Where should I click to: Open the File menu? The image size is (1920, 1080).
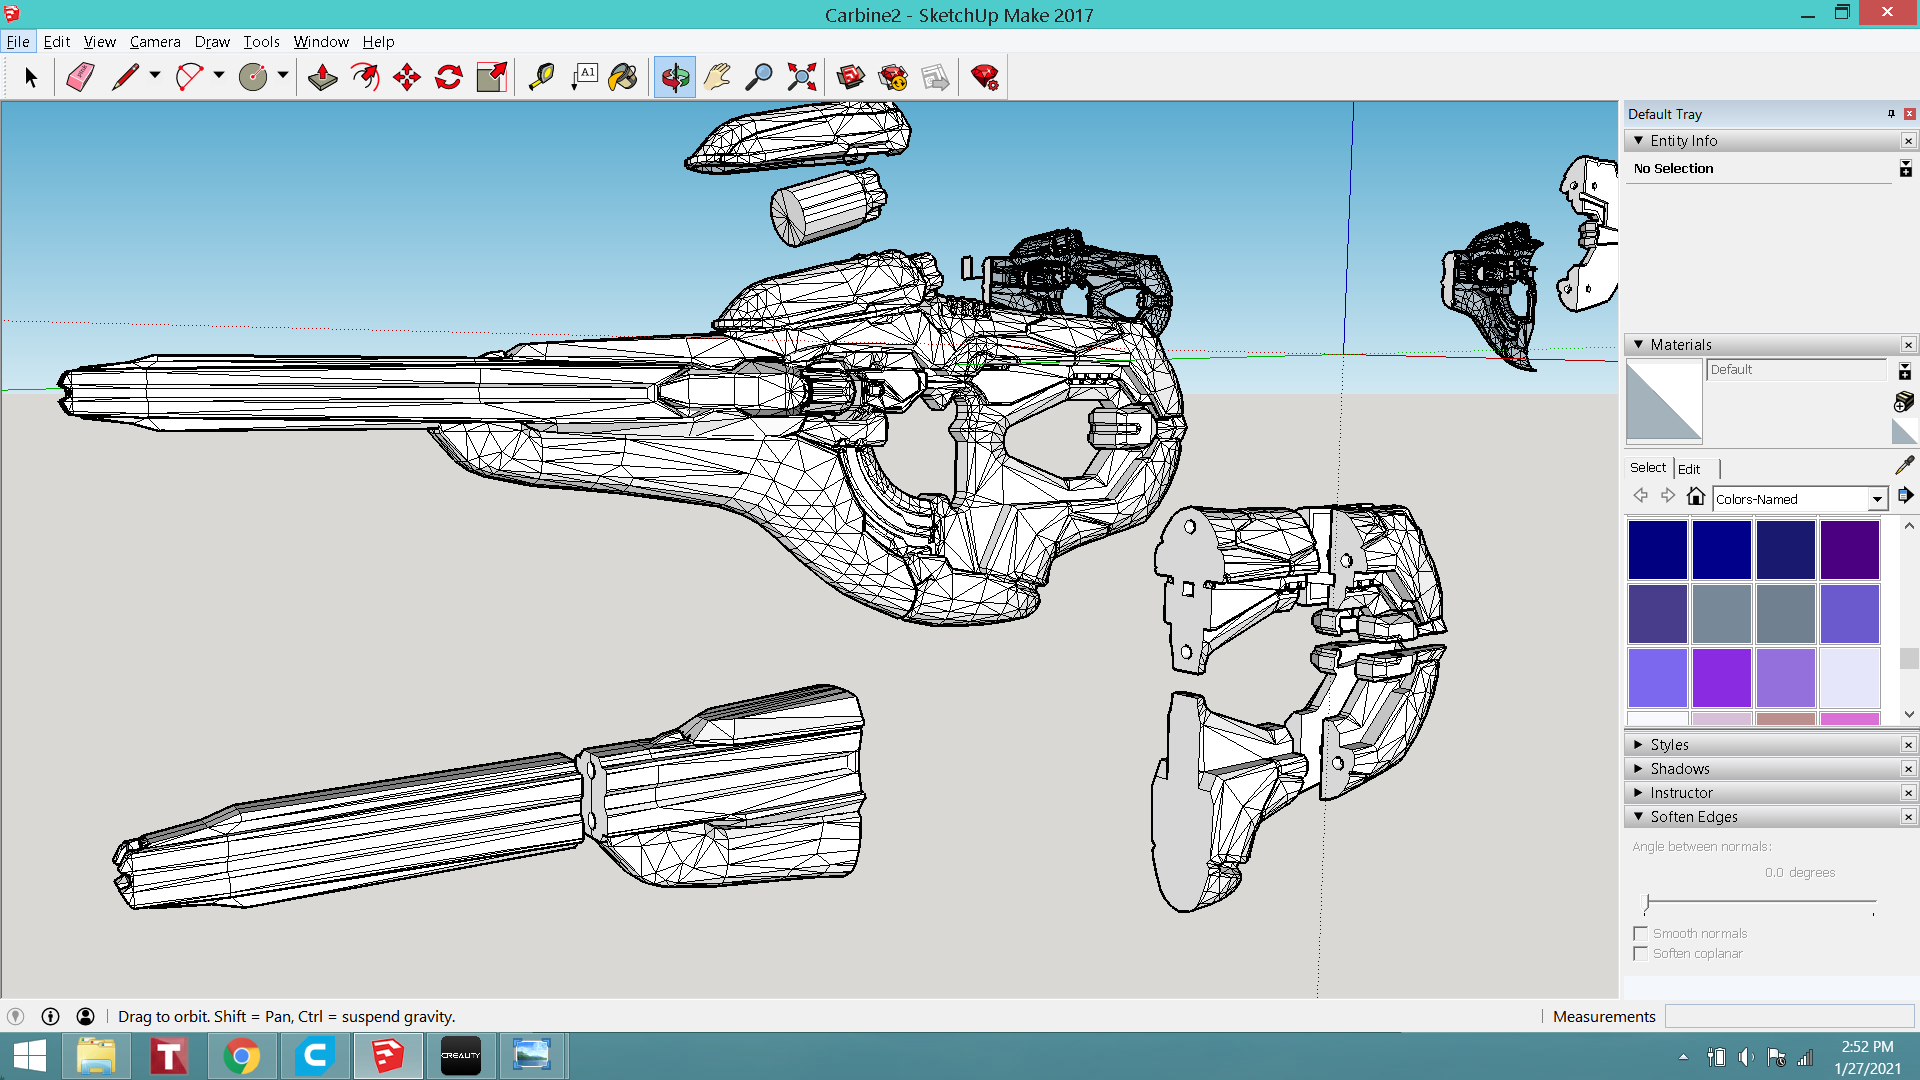[x=18, y=41]
